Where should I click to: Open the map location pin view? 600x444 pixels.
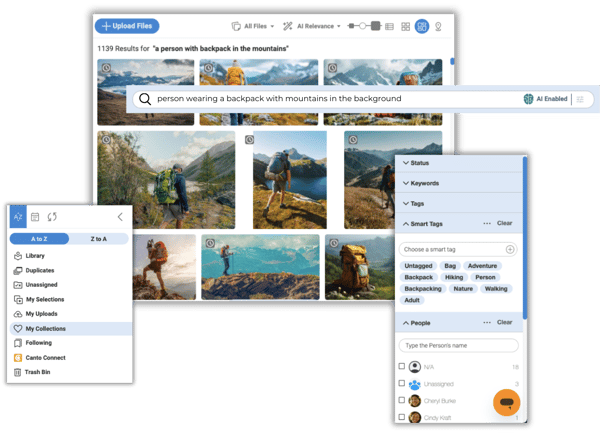pos(437,26)
